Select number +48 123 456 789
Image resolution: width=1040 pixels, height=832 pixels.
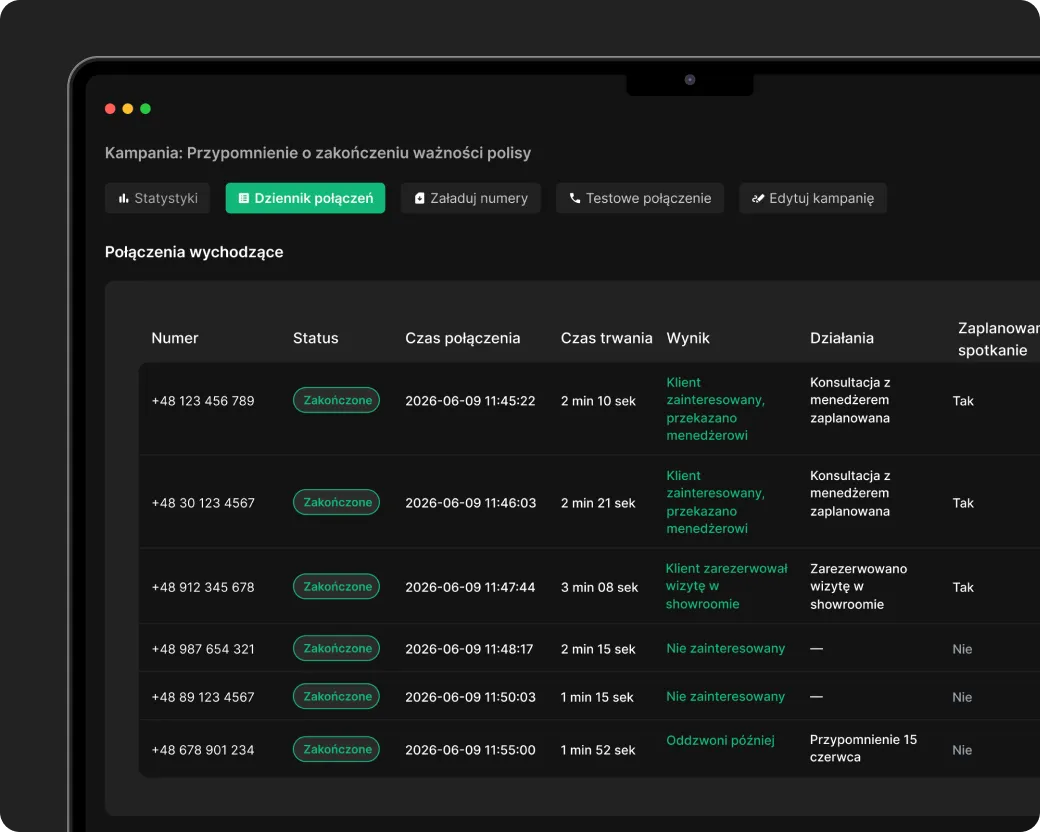tap(203, 401)
